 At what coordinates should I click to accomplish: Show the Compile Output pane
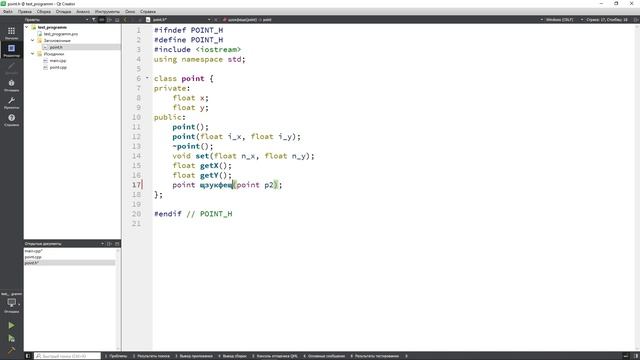tap(232, 356)
